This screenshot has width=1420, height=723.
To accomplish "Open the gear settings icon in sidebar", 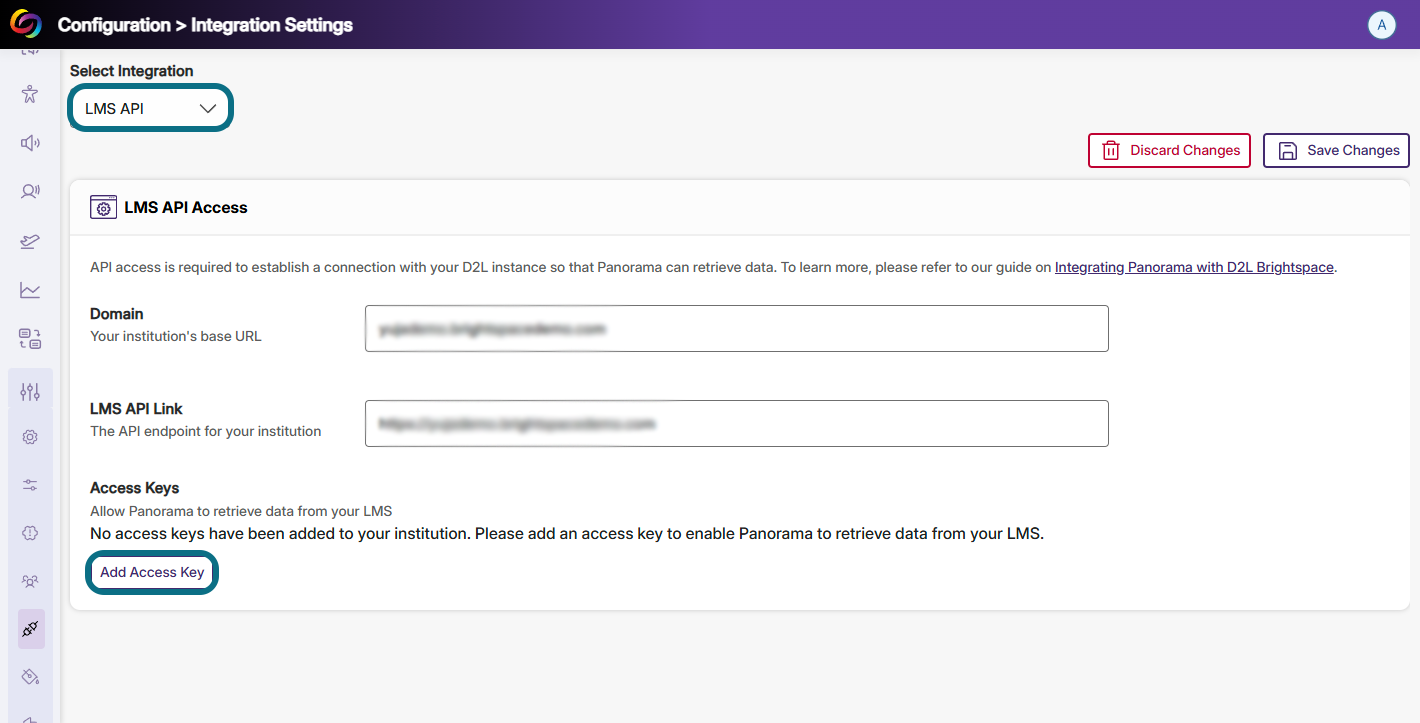I will (30, 437).
